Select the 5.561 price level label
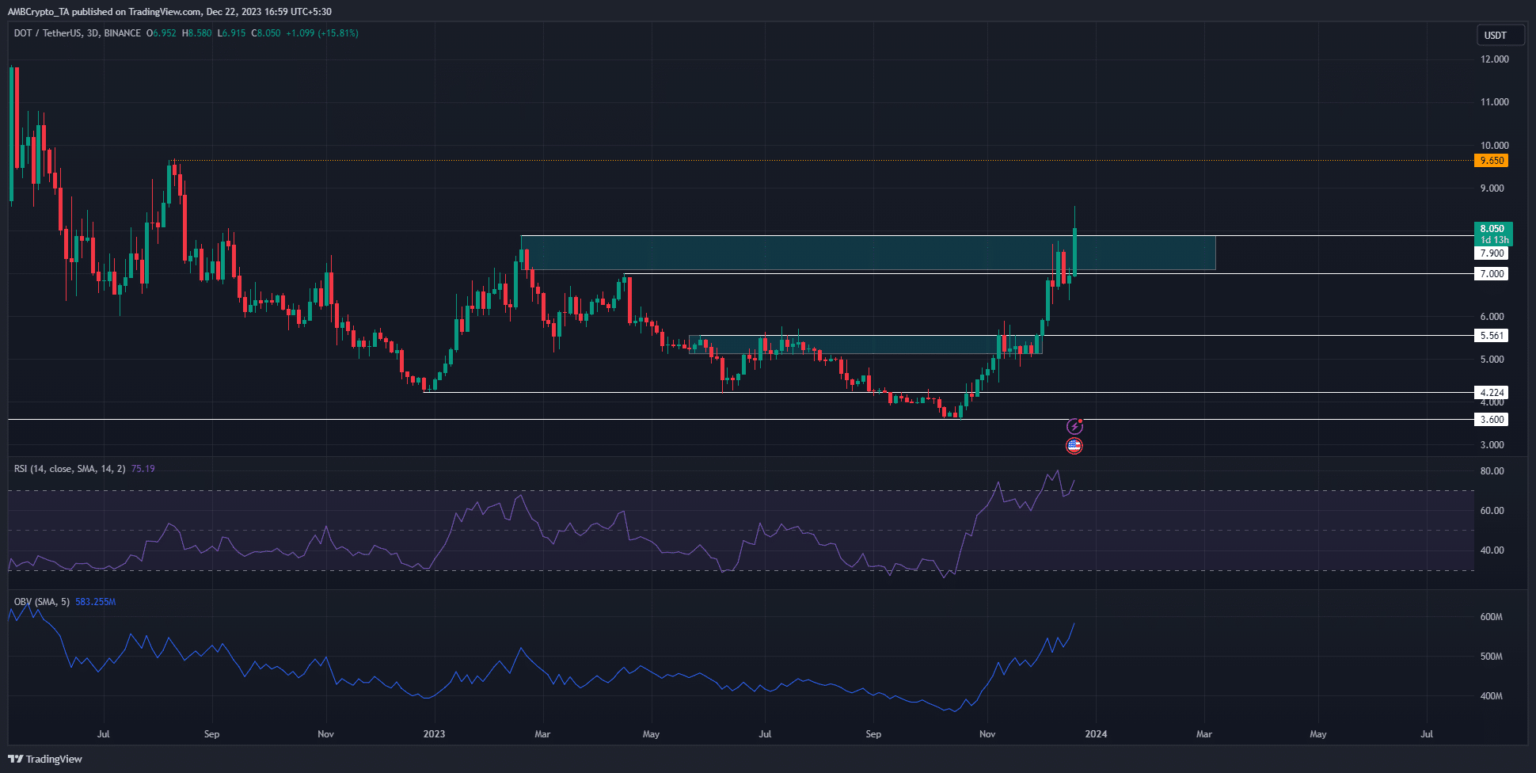1536x773 pixels. tap(1491, 336)
